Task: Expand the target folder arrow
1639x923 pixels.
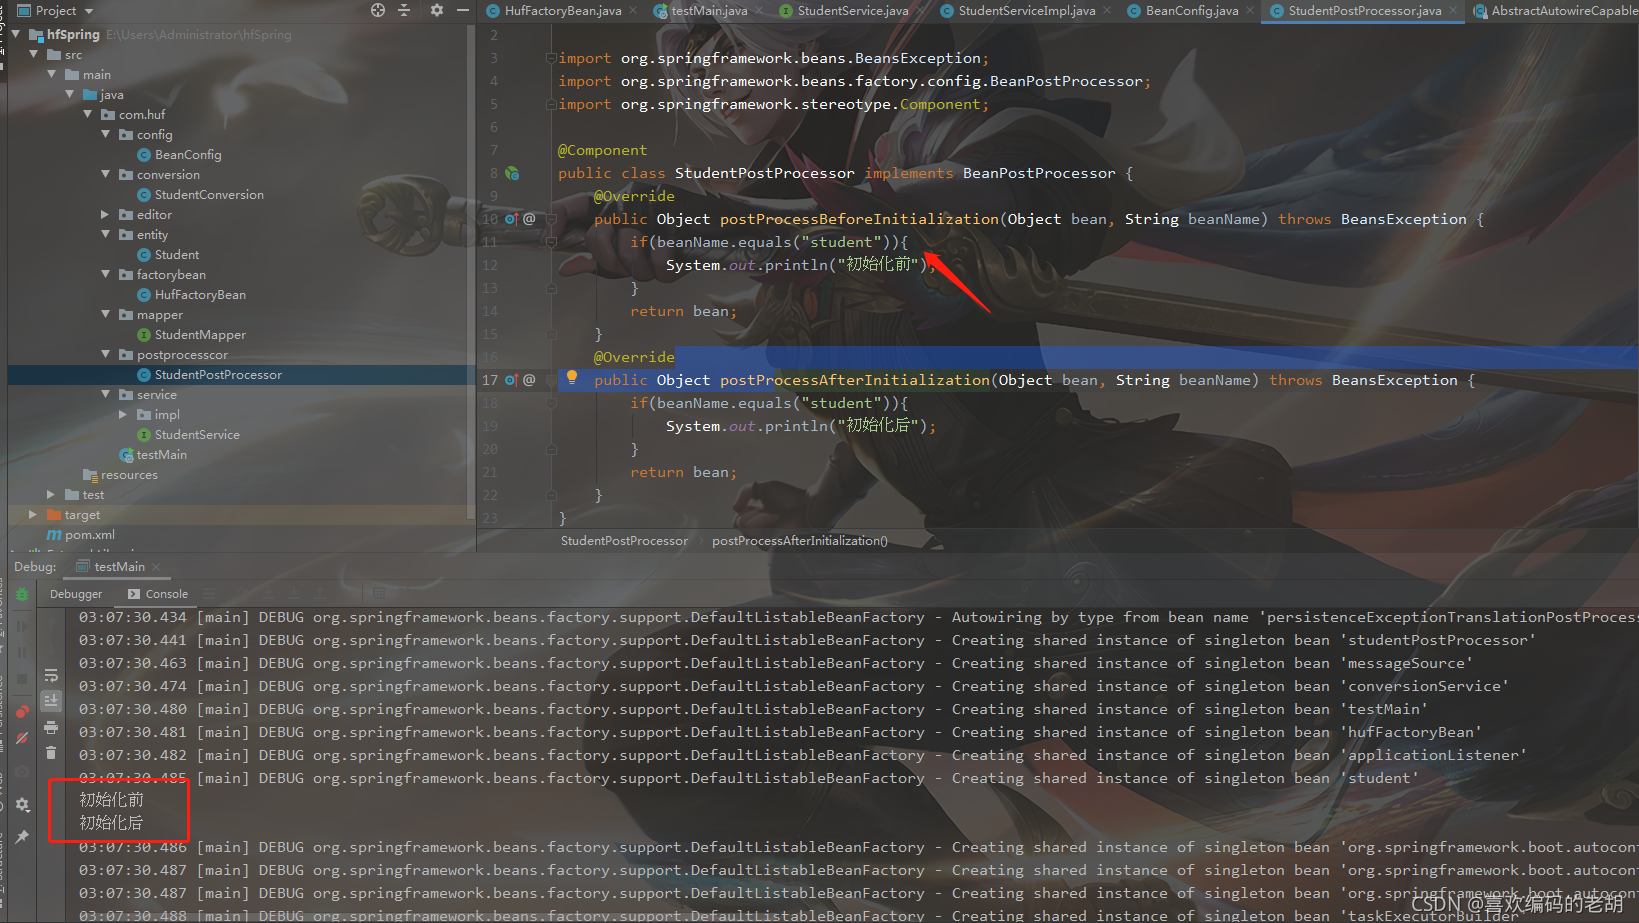Action: [x=33, y=514]
